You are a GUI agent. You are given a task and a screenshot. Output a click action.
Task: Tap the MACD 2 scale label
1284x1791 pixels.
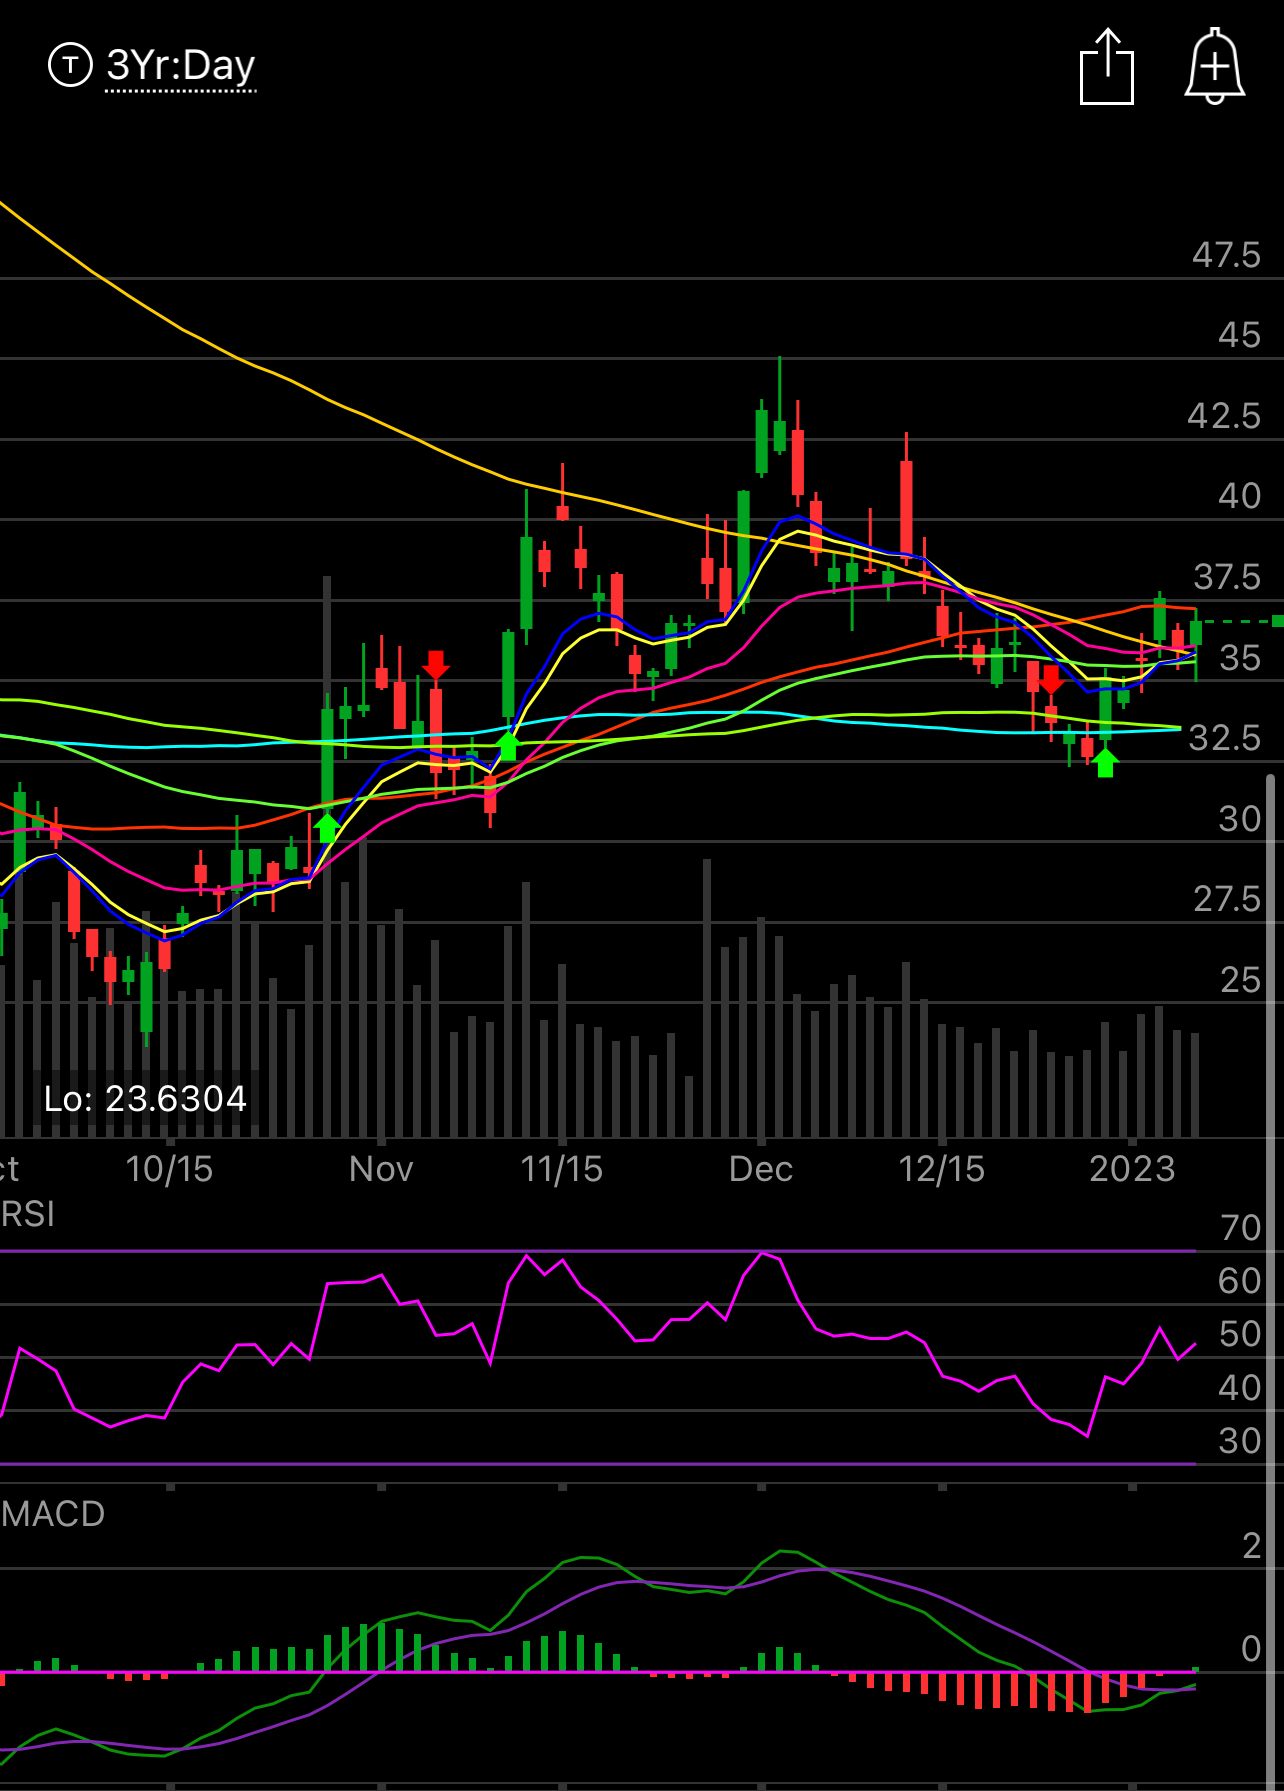pos(1252,1546)
